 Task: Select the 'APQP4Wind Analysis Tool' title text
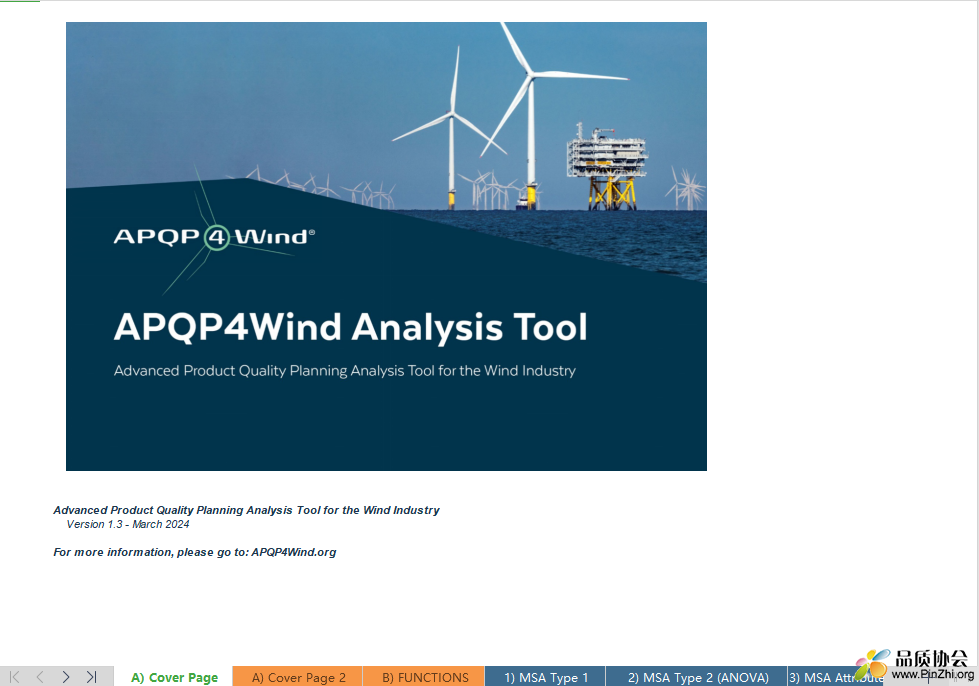tap(350, 327)
